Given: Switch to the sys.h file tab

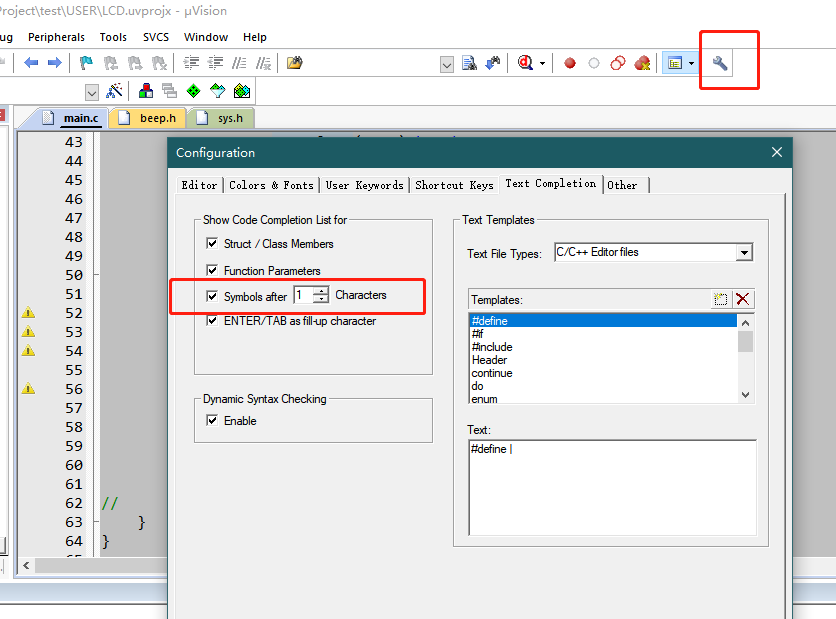Looking at the screenshot, I should [221, 118].
